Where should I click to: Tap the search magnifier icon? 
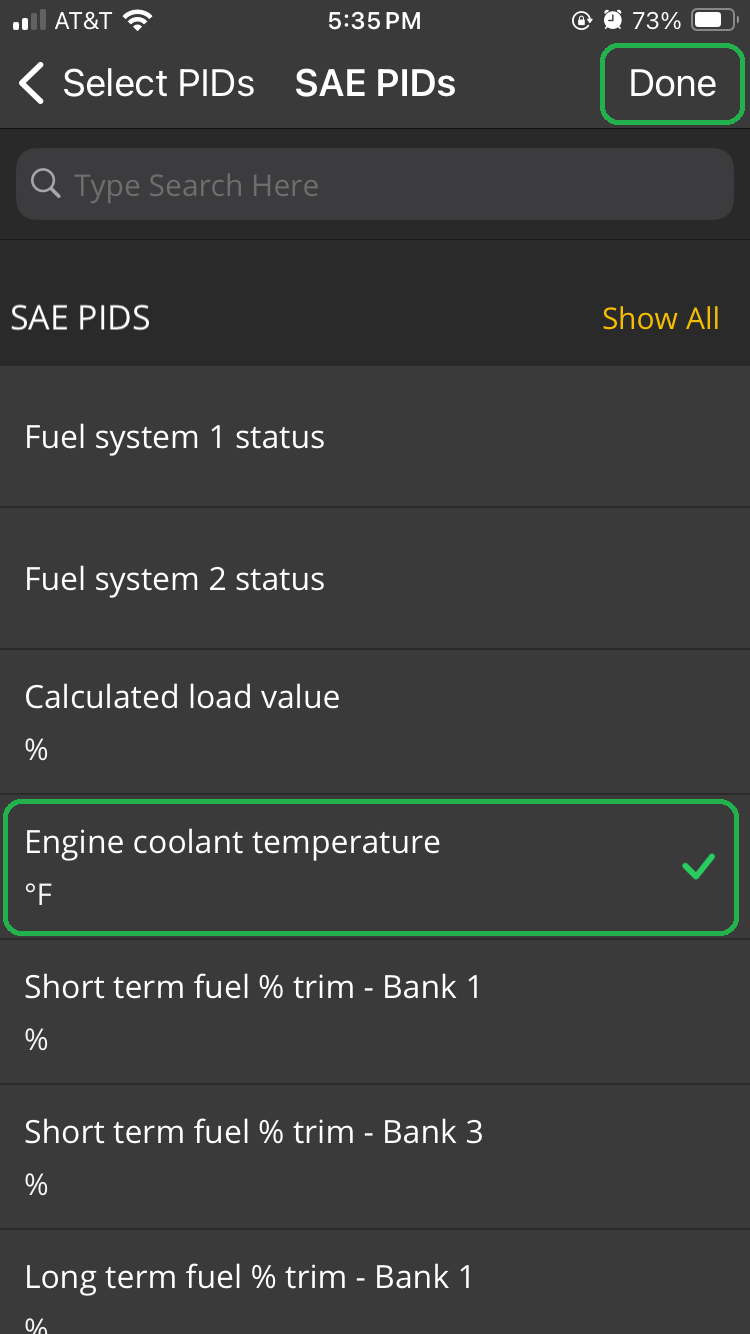click(45, 184)
